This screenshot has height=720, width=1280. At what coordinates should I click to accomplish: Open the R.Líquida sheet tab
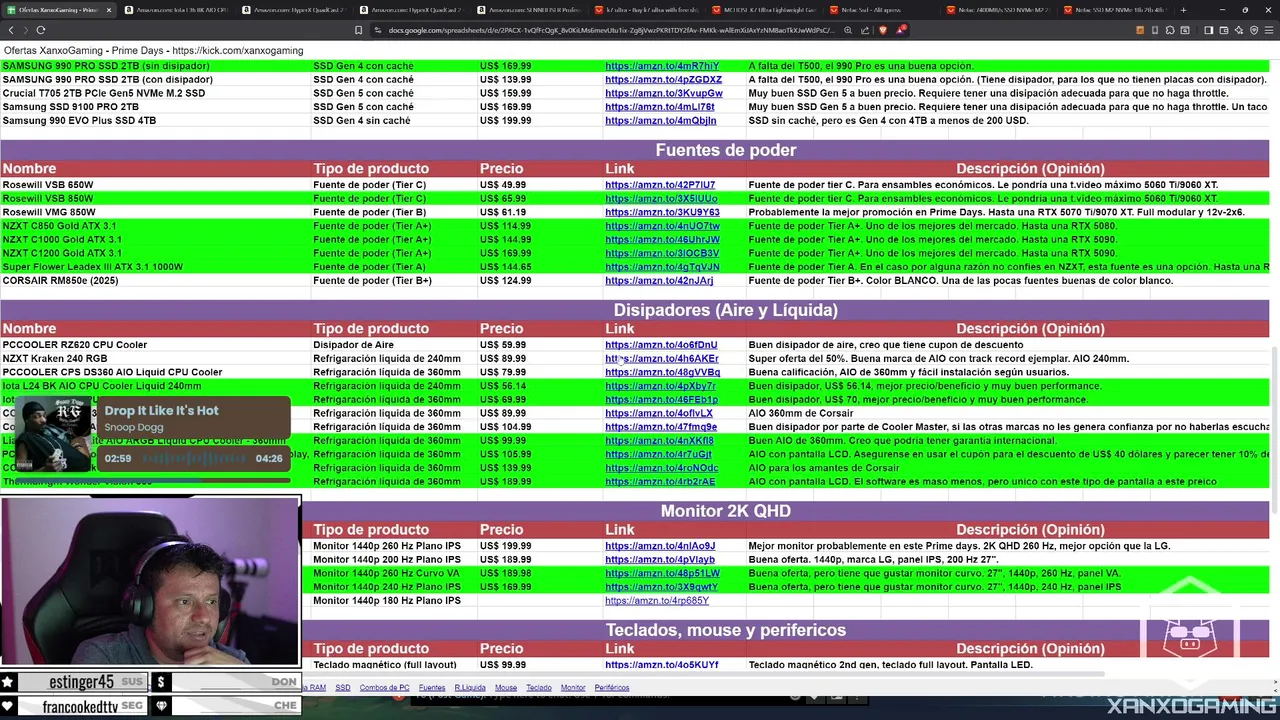tap(470, 688)
